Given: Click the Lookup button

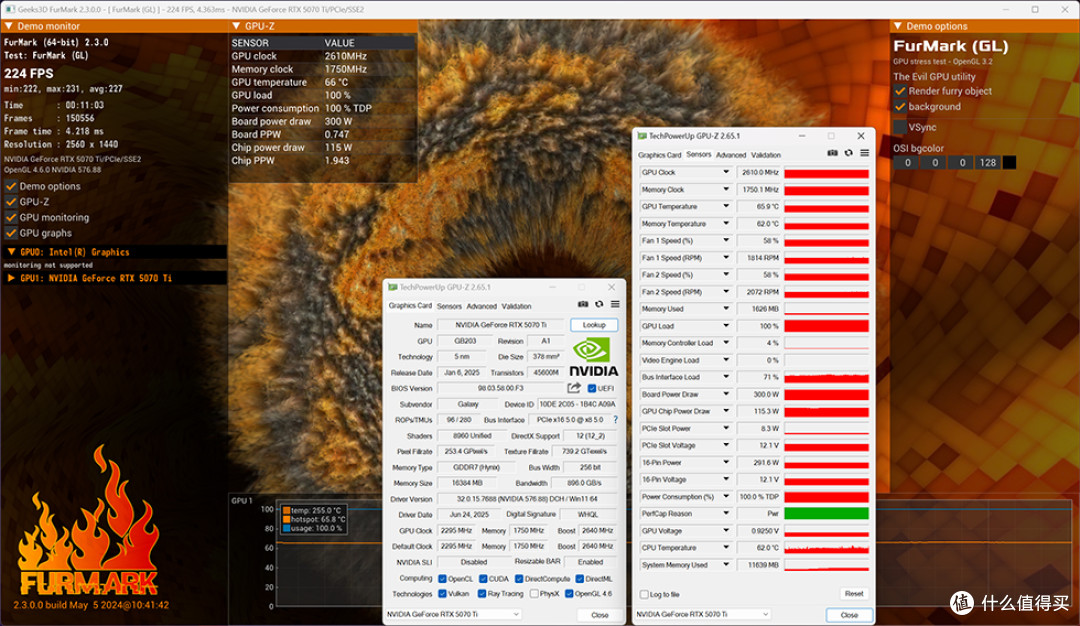Looking at the screenshot, I should pos(594,325).
